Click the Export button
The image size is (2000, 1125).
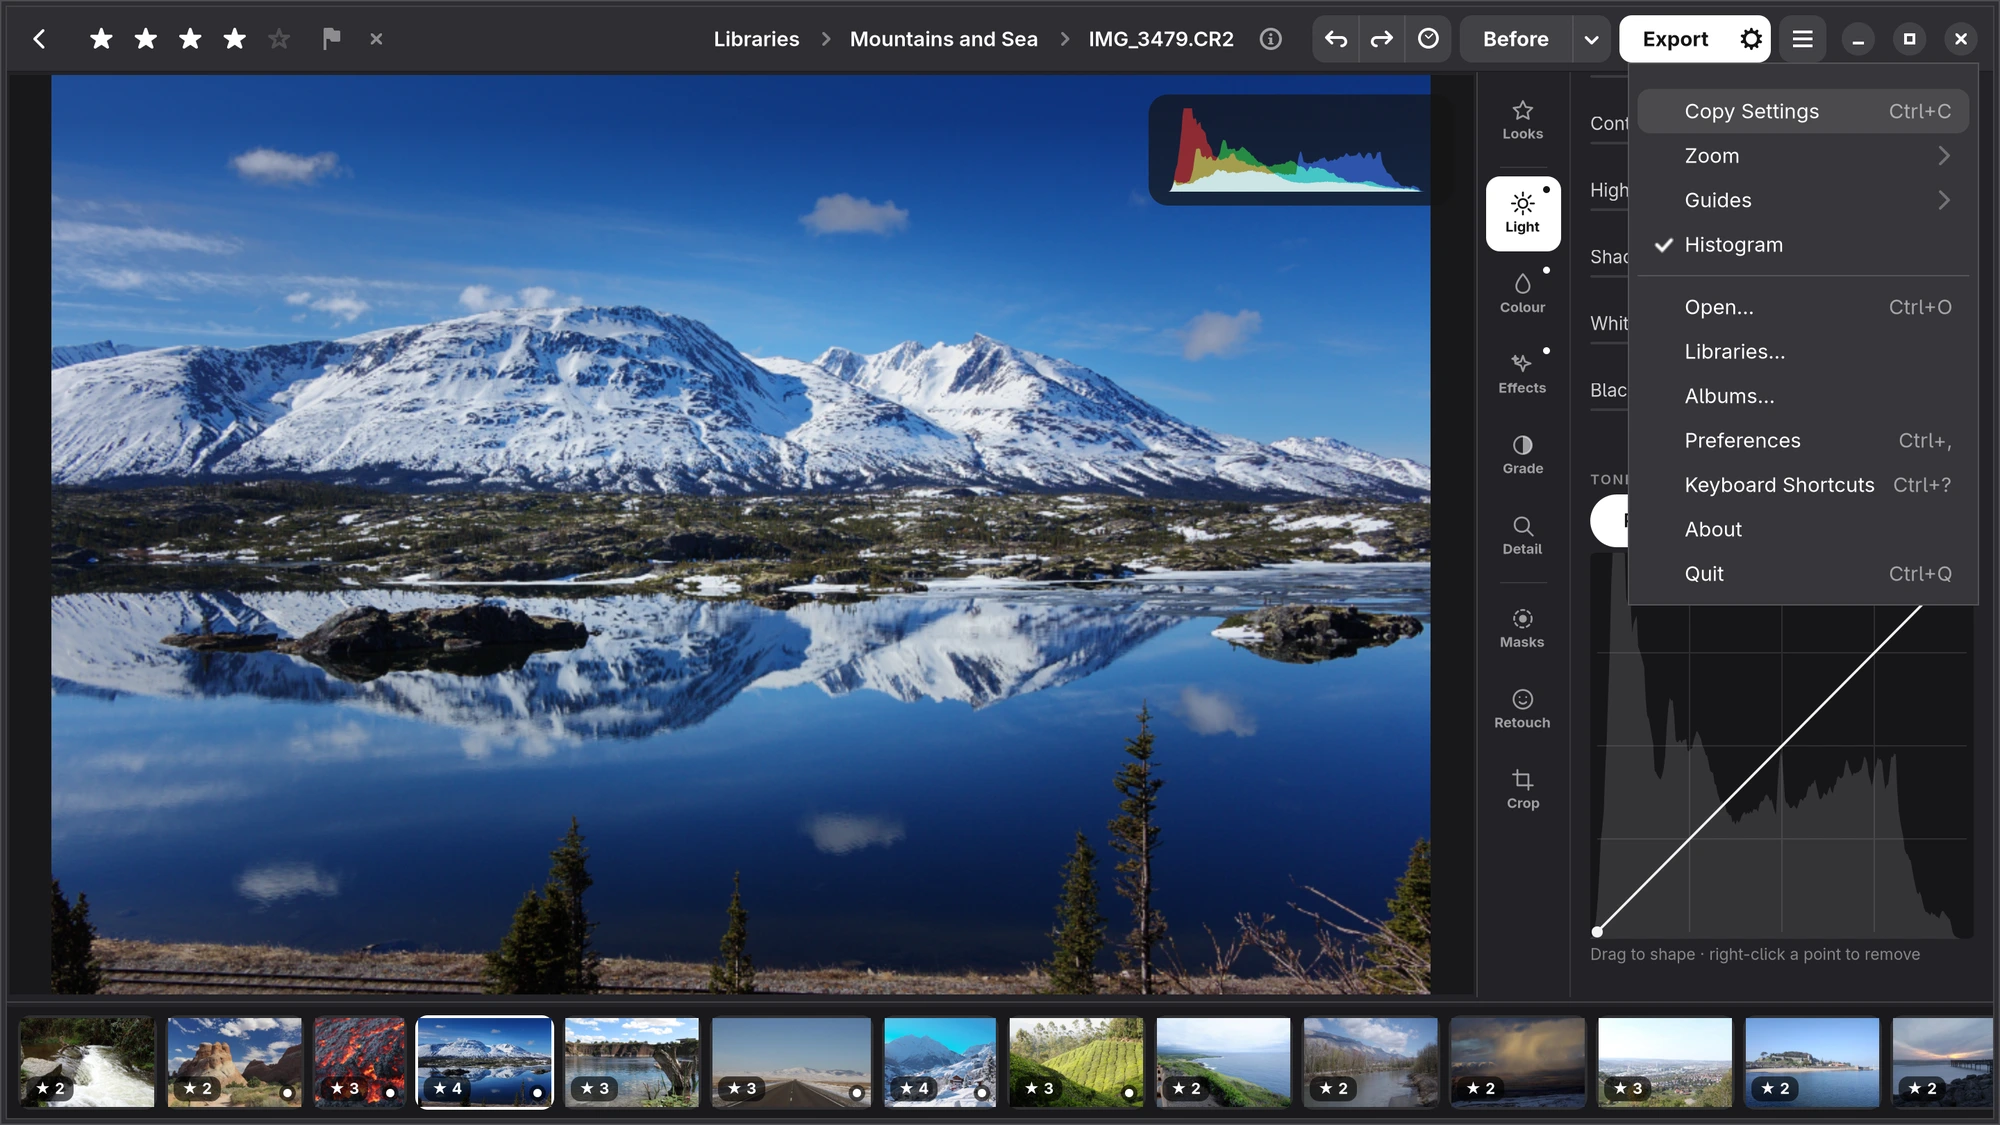pos(1675,39)
